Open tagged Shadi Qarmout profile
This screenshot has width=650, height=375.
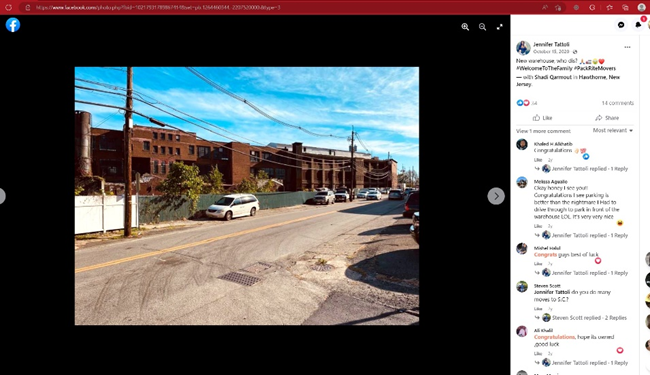(553, 77)
